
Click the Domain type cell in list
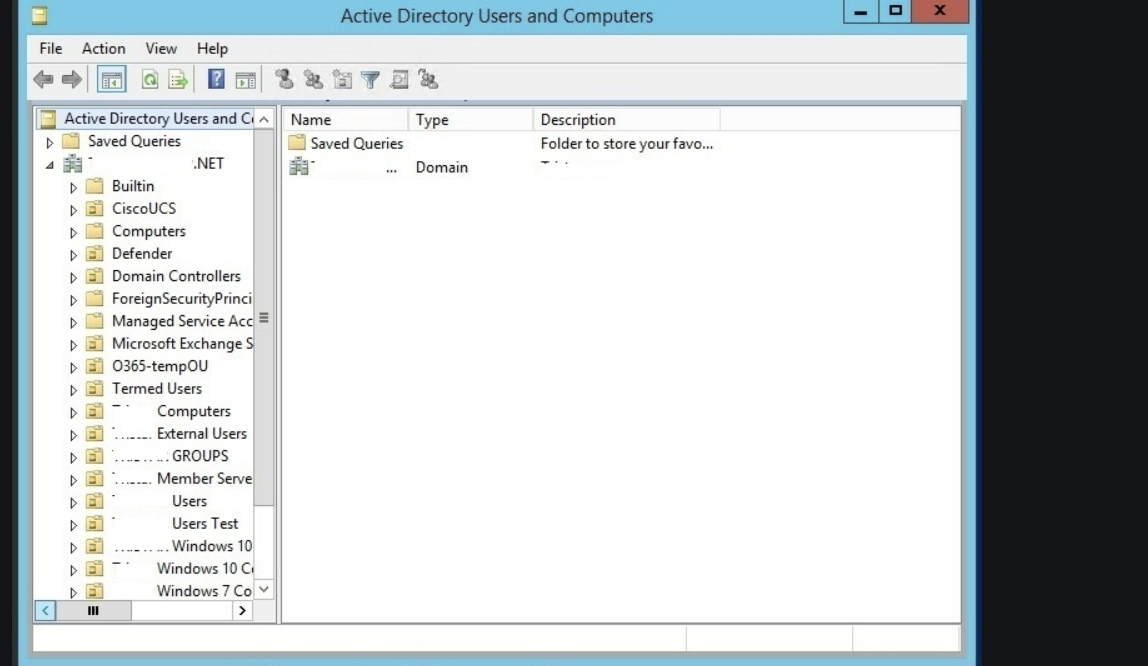pos(441,167)
